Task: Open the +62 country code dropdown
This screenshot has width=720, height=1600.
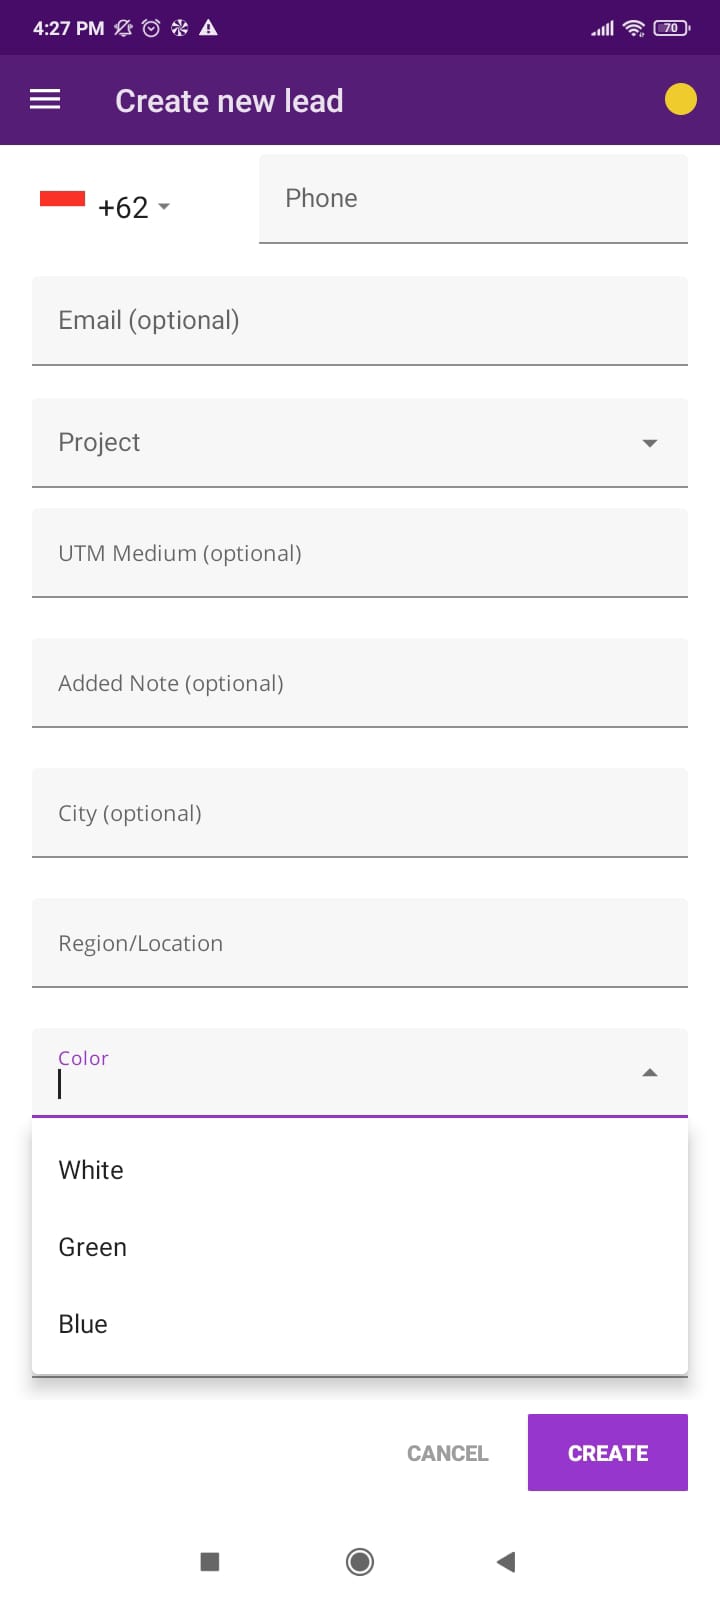Action: (x=135, y=207)
